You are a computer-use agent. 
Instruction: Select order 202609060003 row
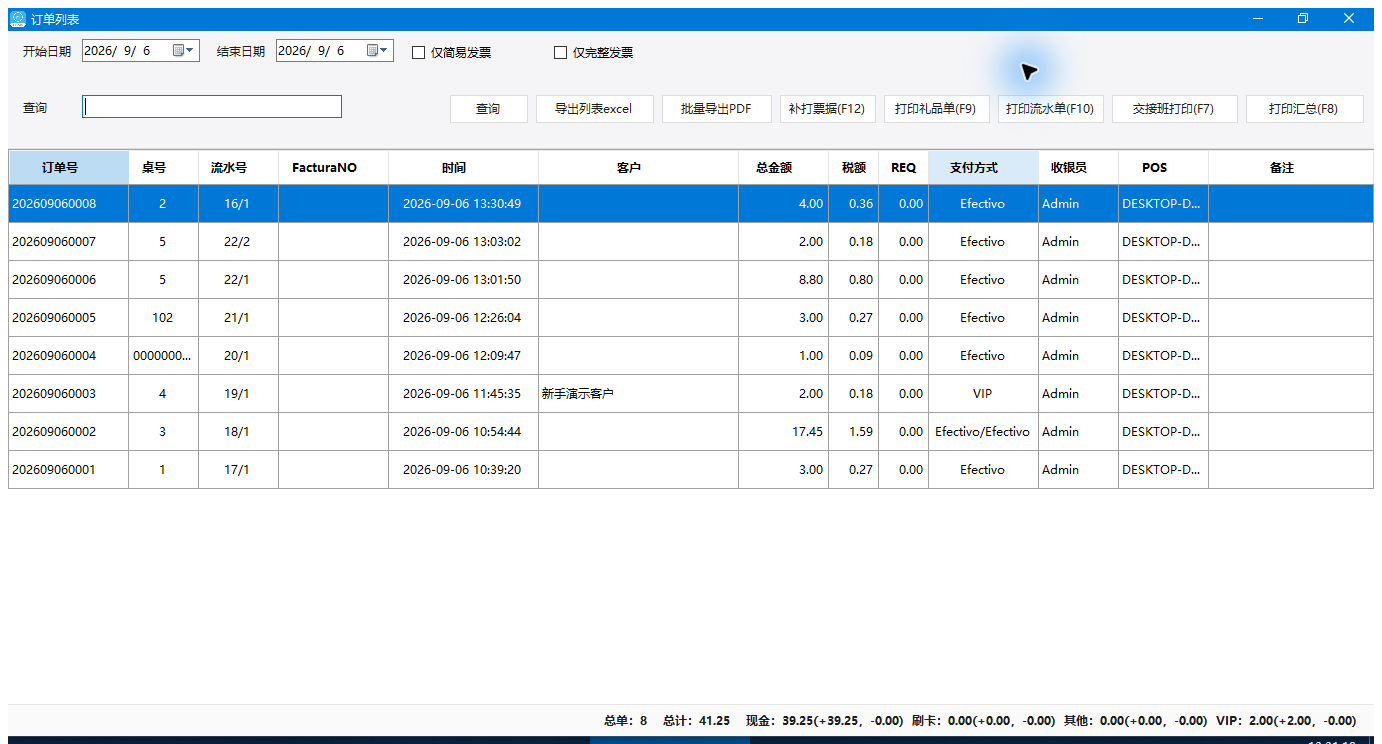[x=691, y=393]
